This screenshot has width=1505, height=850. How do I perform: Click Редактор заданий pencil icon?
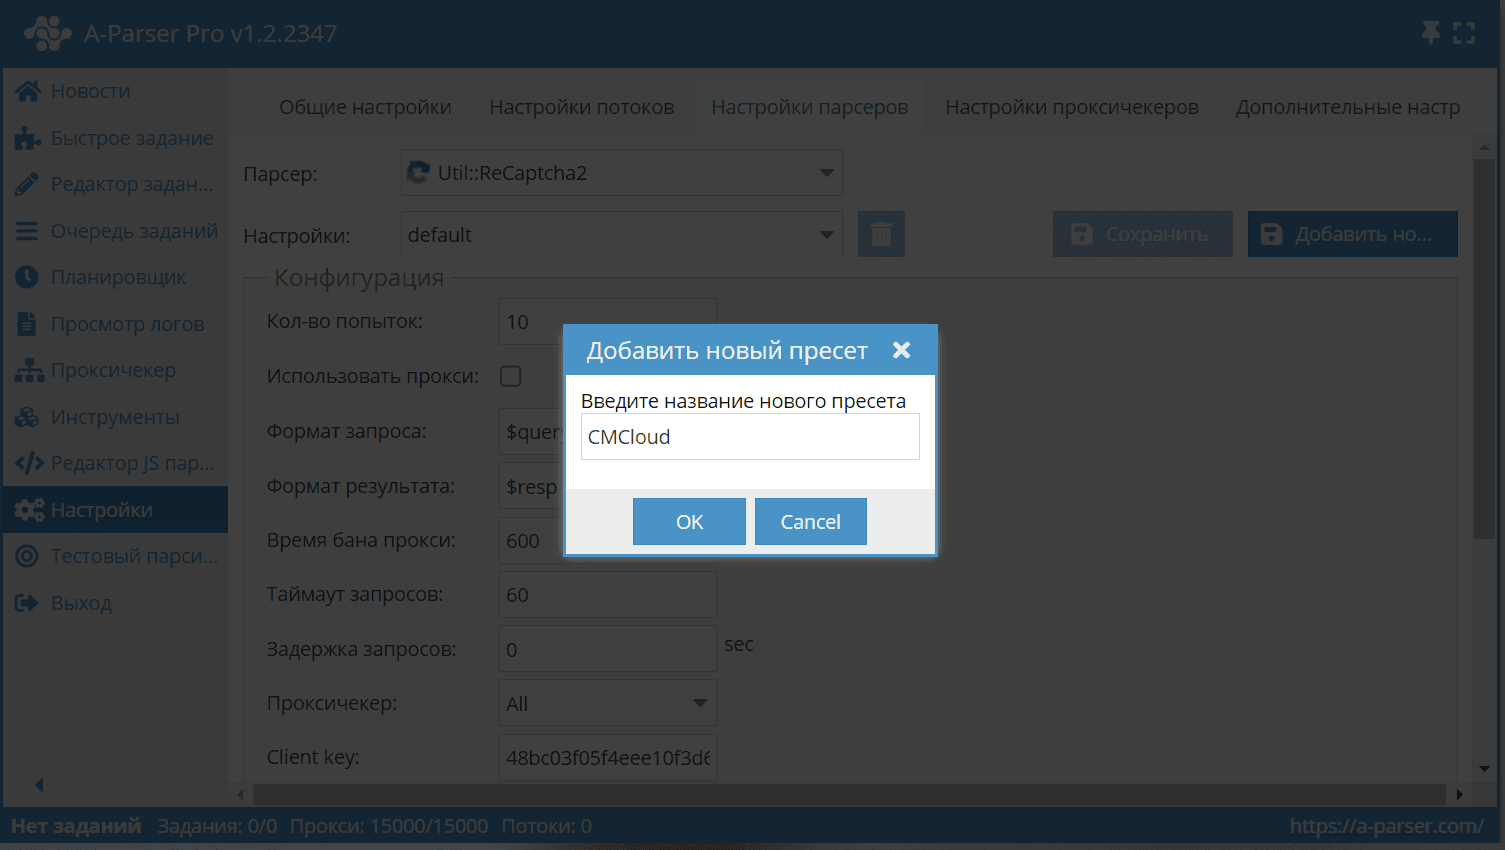point(28,184)
